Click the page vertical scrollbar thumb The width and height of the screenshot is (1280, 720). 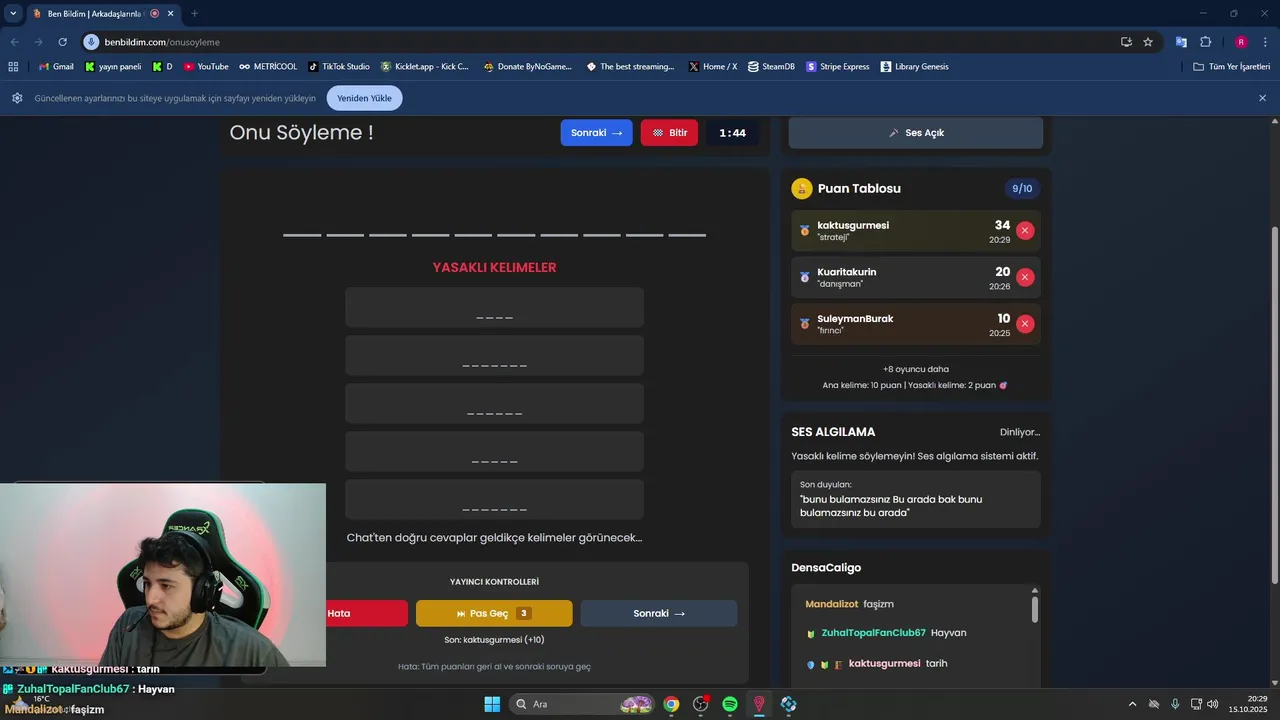(x=1275, y=405)
